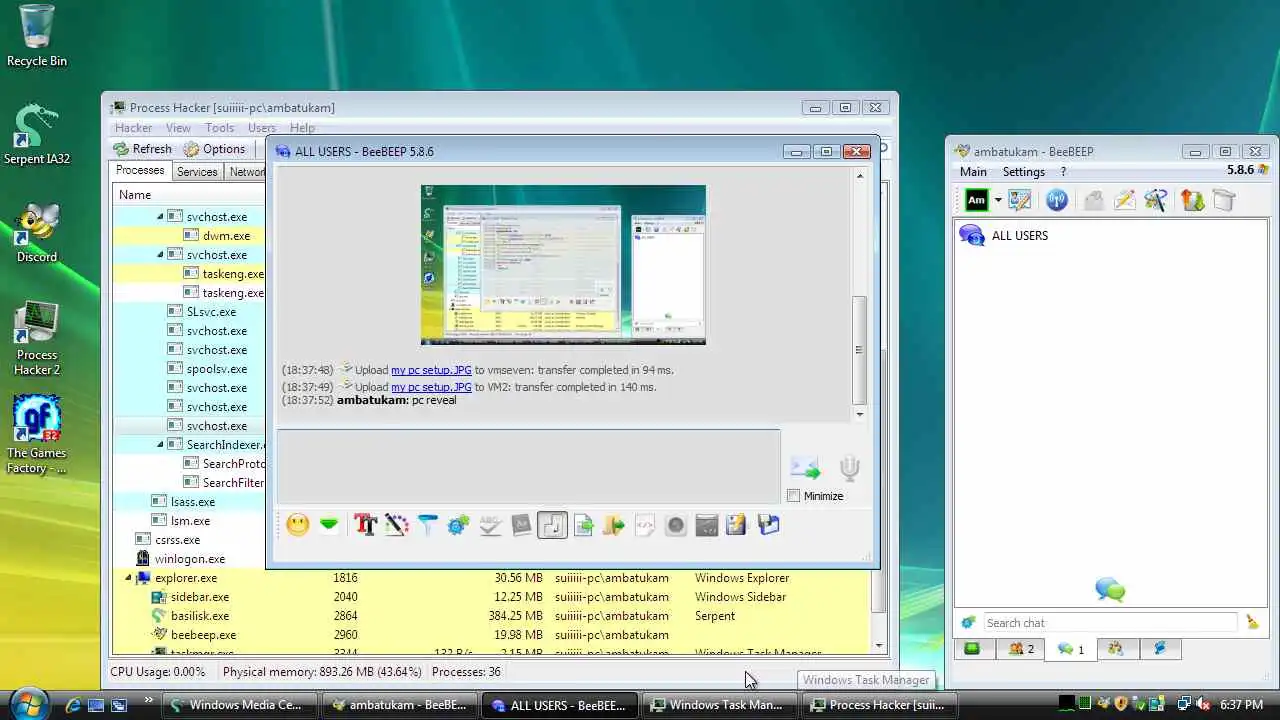Open the Settings menu in BeeBEEP
1280x720 pixels.
(x=1023, y=172)
